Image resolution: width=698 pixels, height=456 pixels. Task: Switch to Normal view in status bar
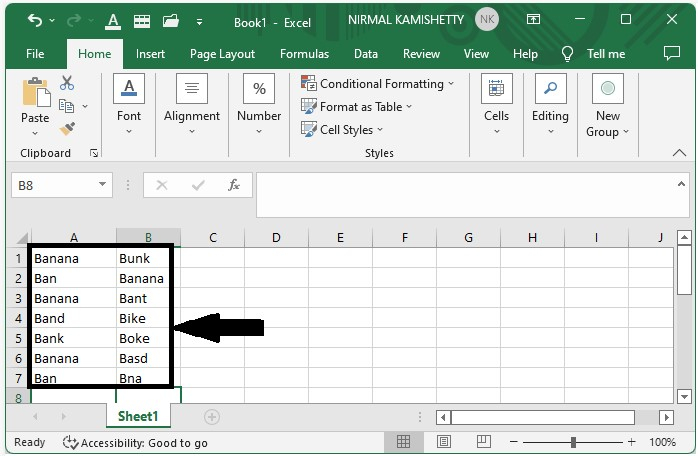pos(404,442)
